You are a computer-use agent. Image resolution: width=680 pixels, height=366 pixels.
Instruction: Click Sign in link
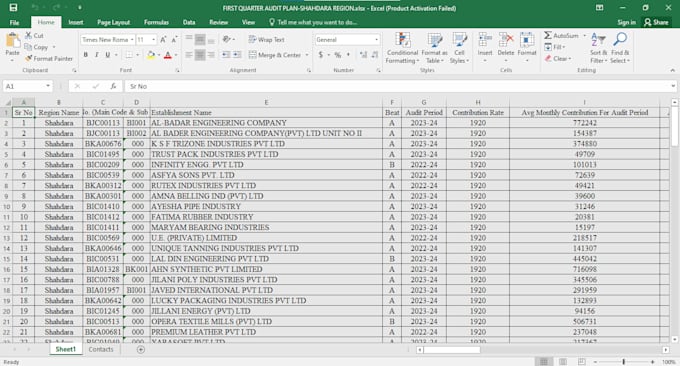coord(626,22)
